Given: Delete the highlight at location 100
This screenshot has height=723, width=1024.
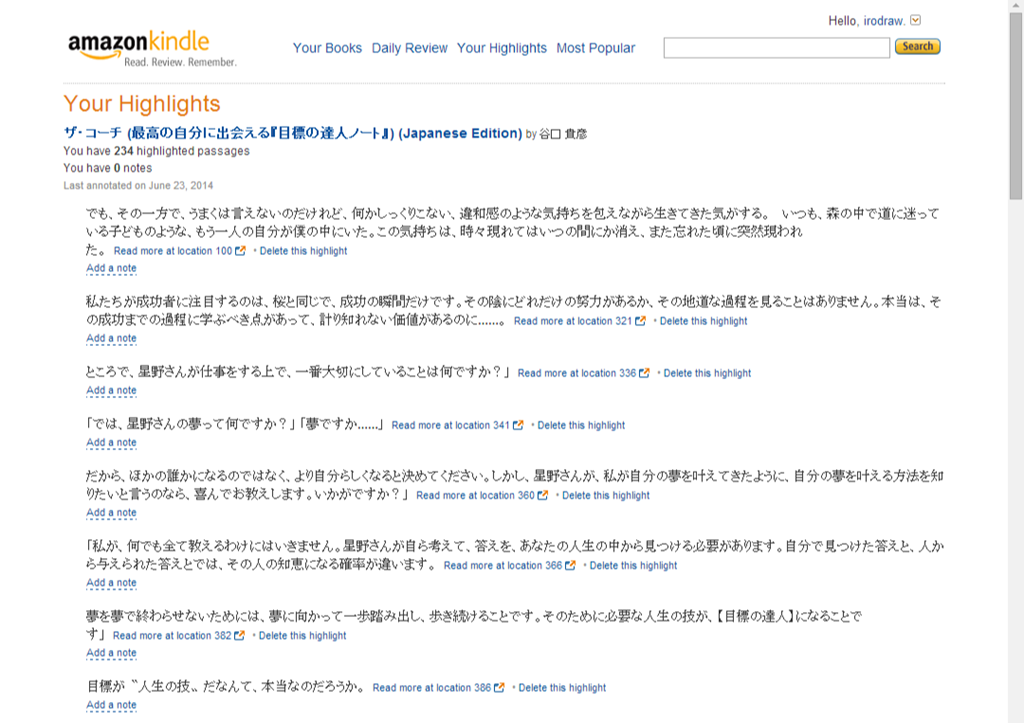Looking at the screenshot, I should click(304, 251).
